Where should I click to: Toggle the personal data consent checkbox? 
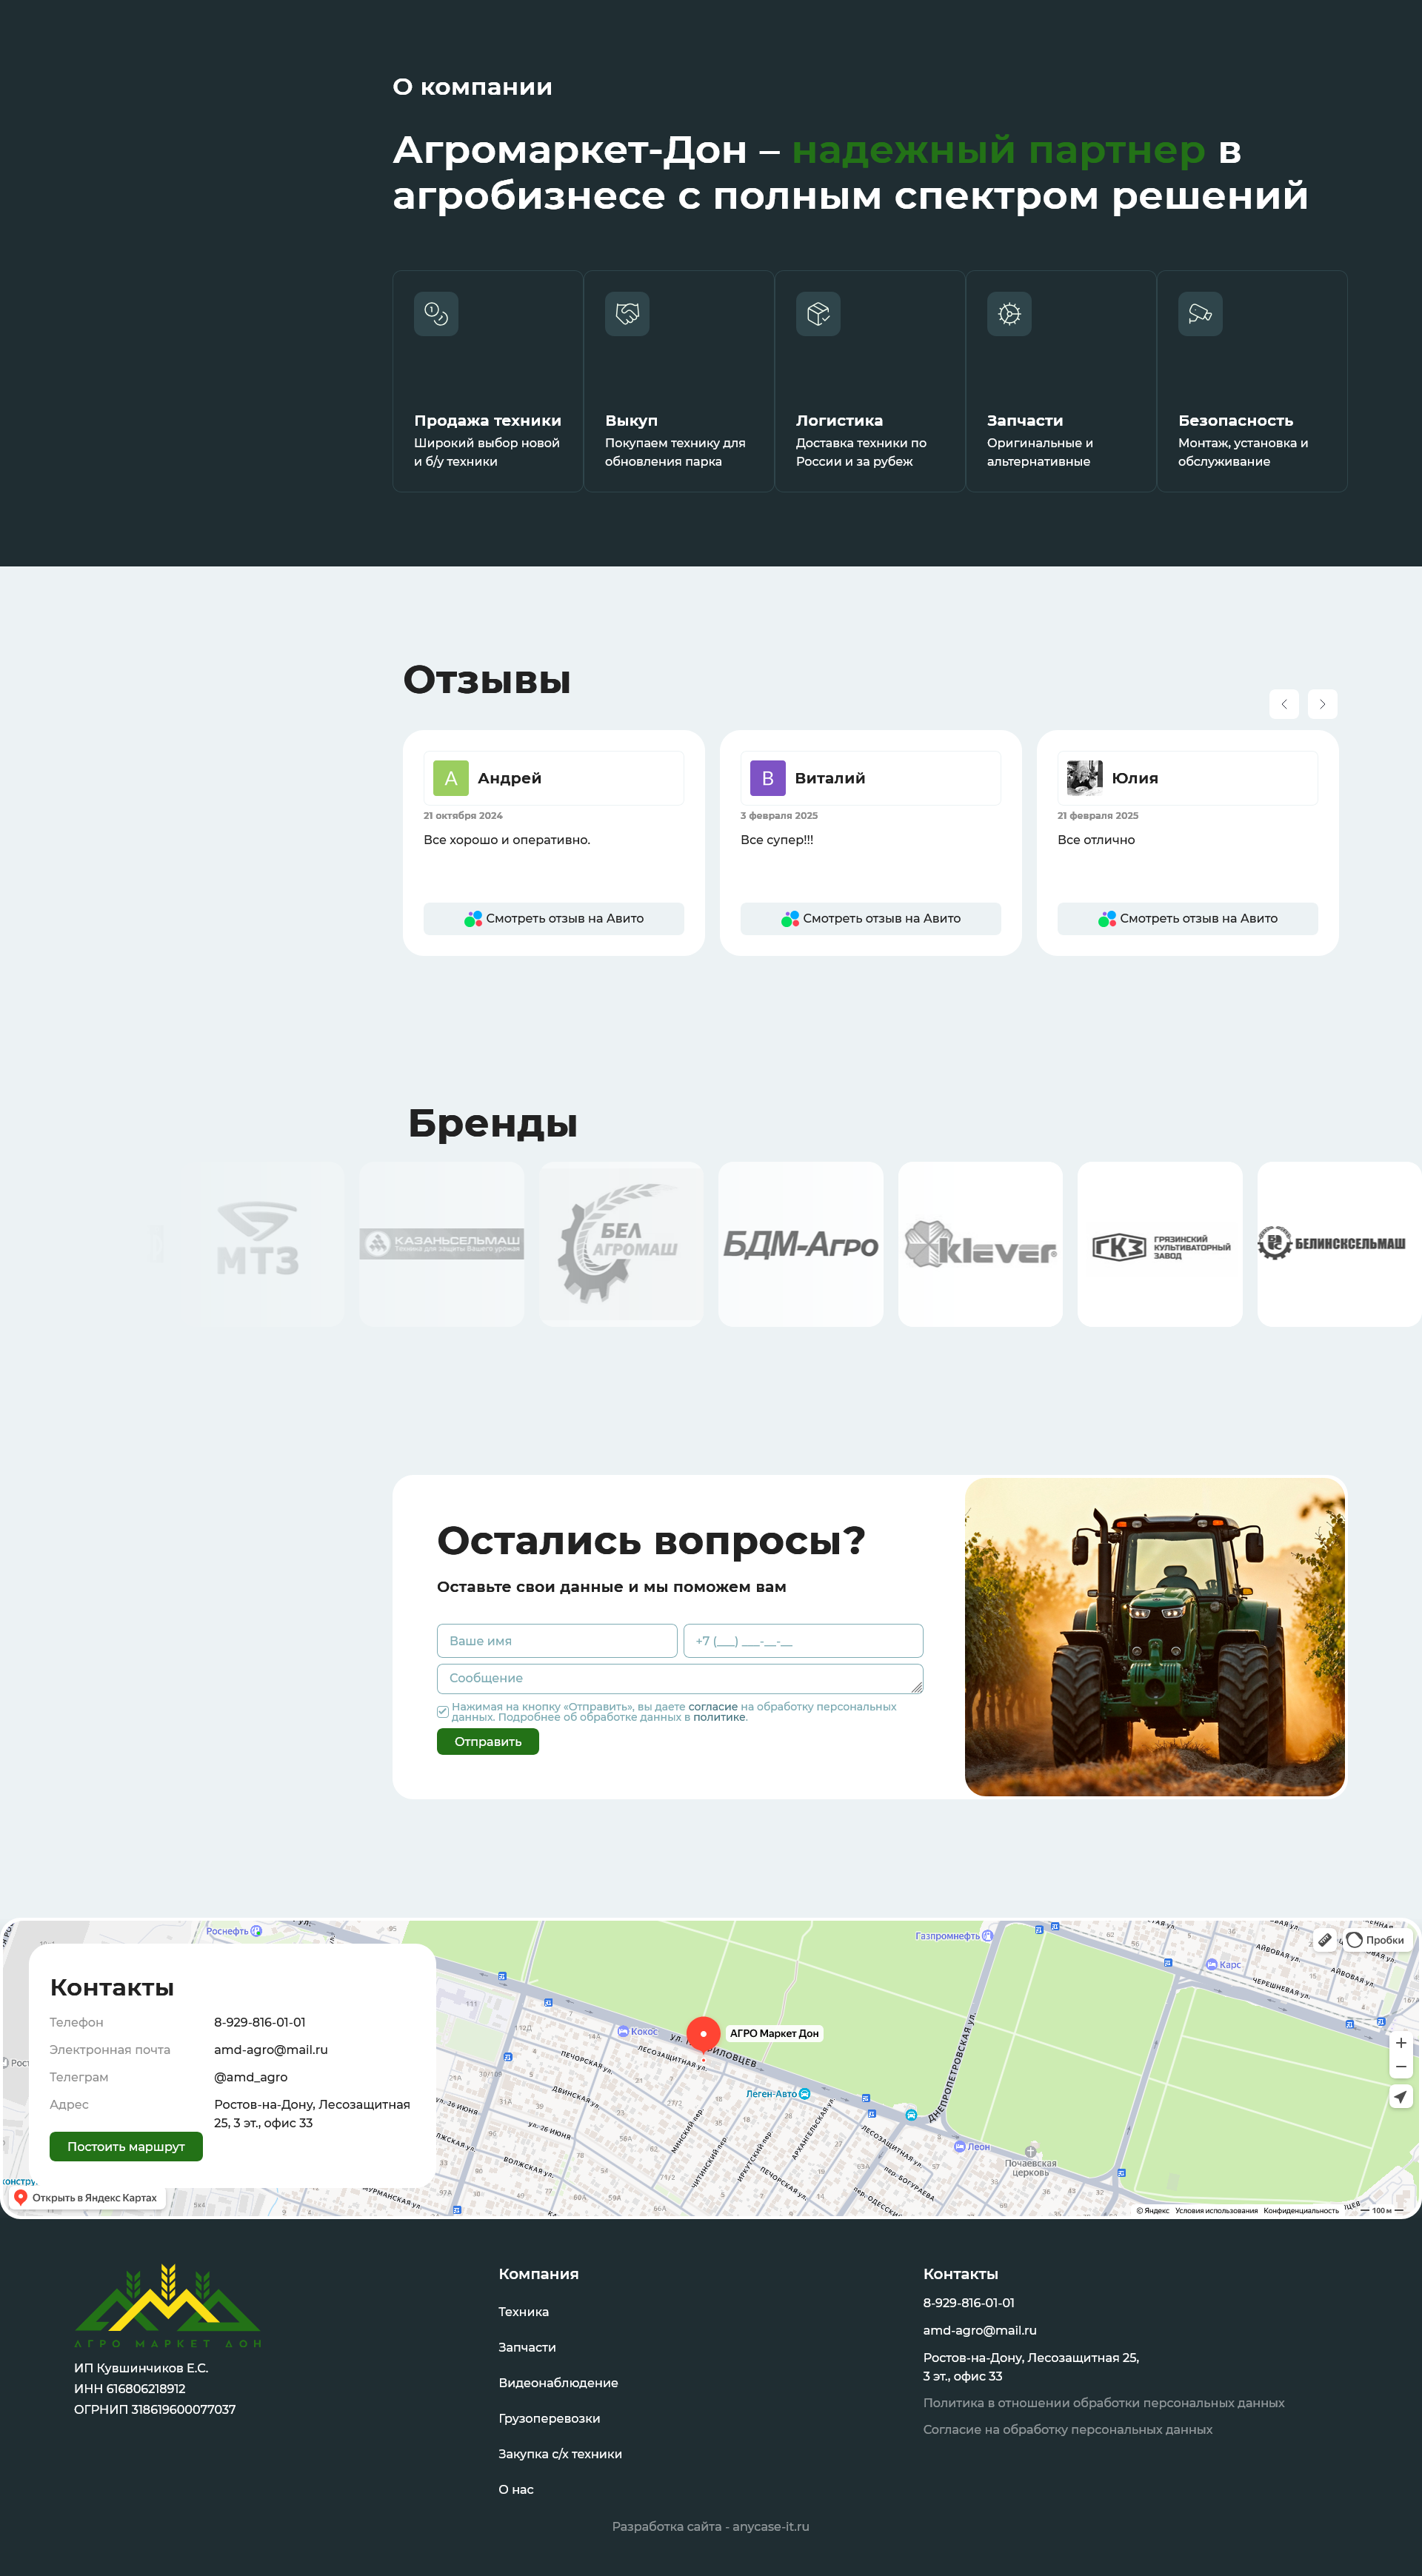[x=443, y=1712]
